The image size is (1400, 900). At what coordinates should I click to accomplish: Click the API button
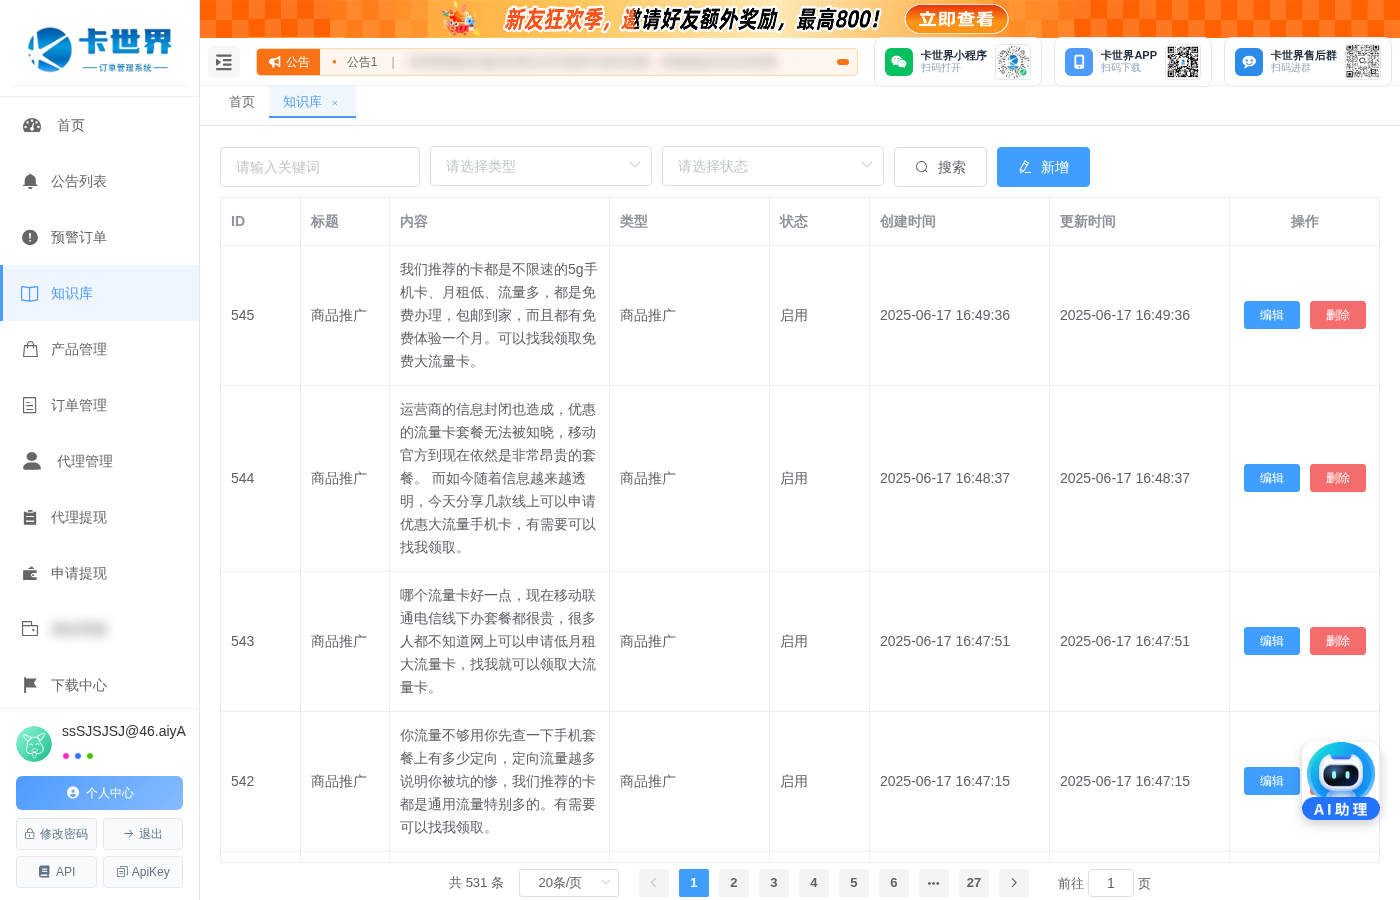(x=56, y=872)
